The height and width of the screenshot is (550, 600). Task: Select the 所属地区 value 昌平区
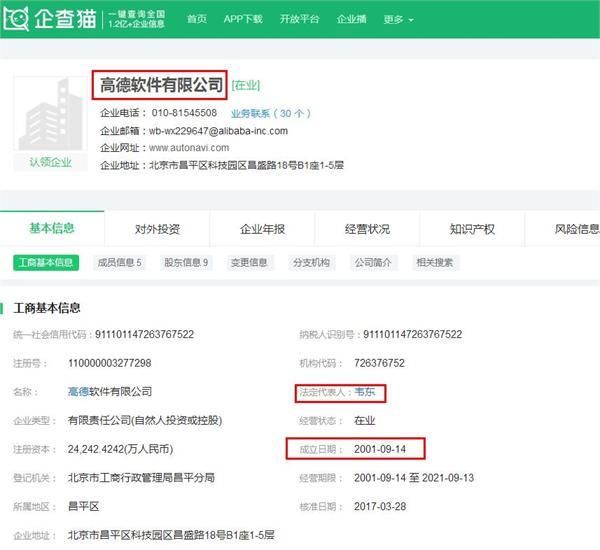(x=83, y=506)
